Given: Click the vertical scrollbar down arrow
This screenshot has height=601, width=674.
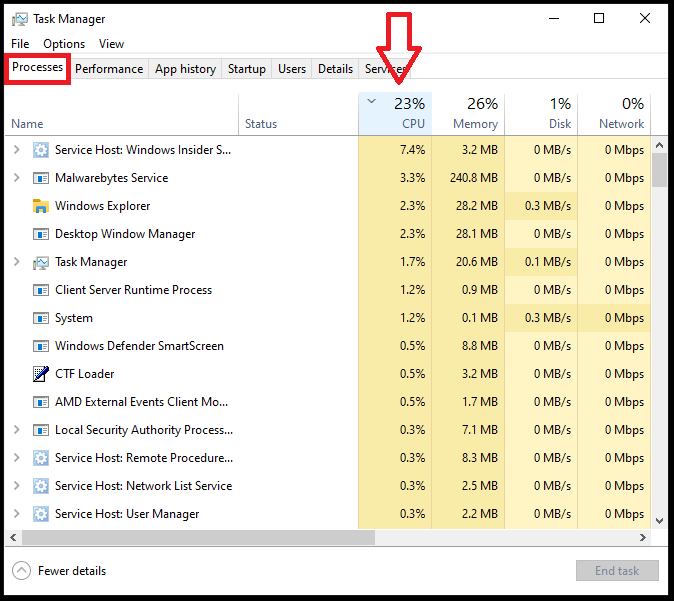Looking at the screenshot, I should tap(659, 521).
